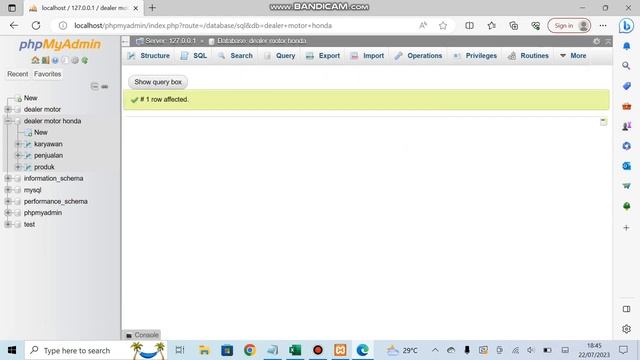
Task: Open the MariaDB documentation icon
Action: click(65, 60)
